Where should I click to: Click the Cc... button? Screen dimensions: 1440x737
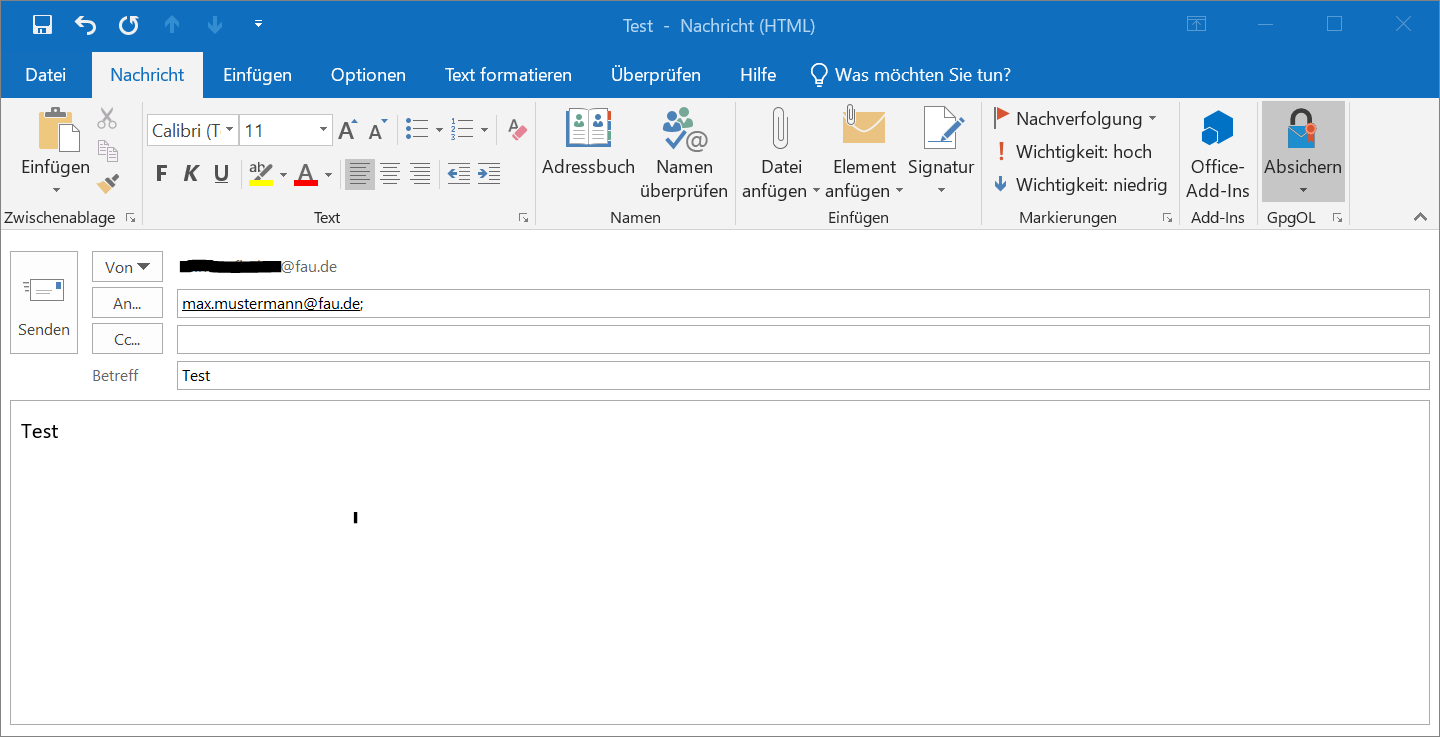(127, 339)
